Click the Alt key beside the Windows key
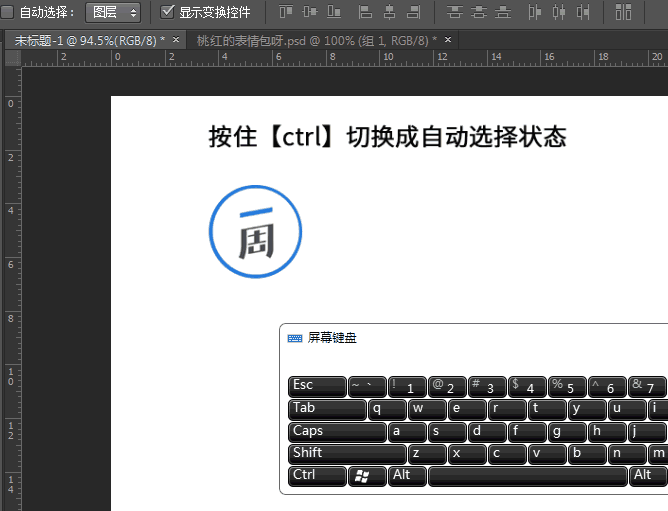The image size is (668, 511). point(407,476)
